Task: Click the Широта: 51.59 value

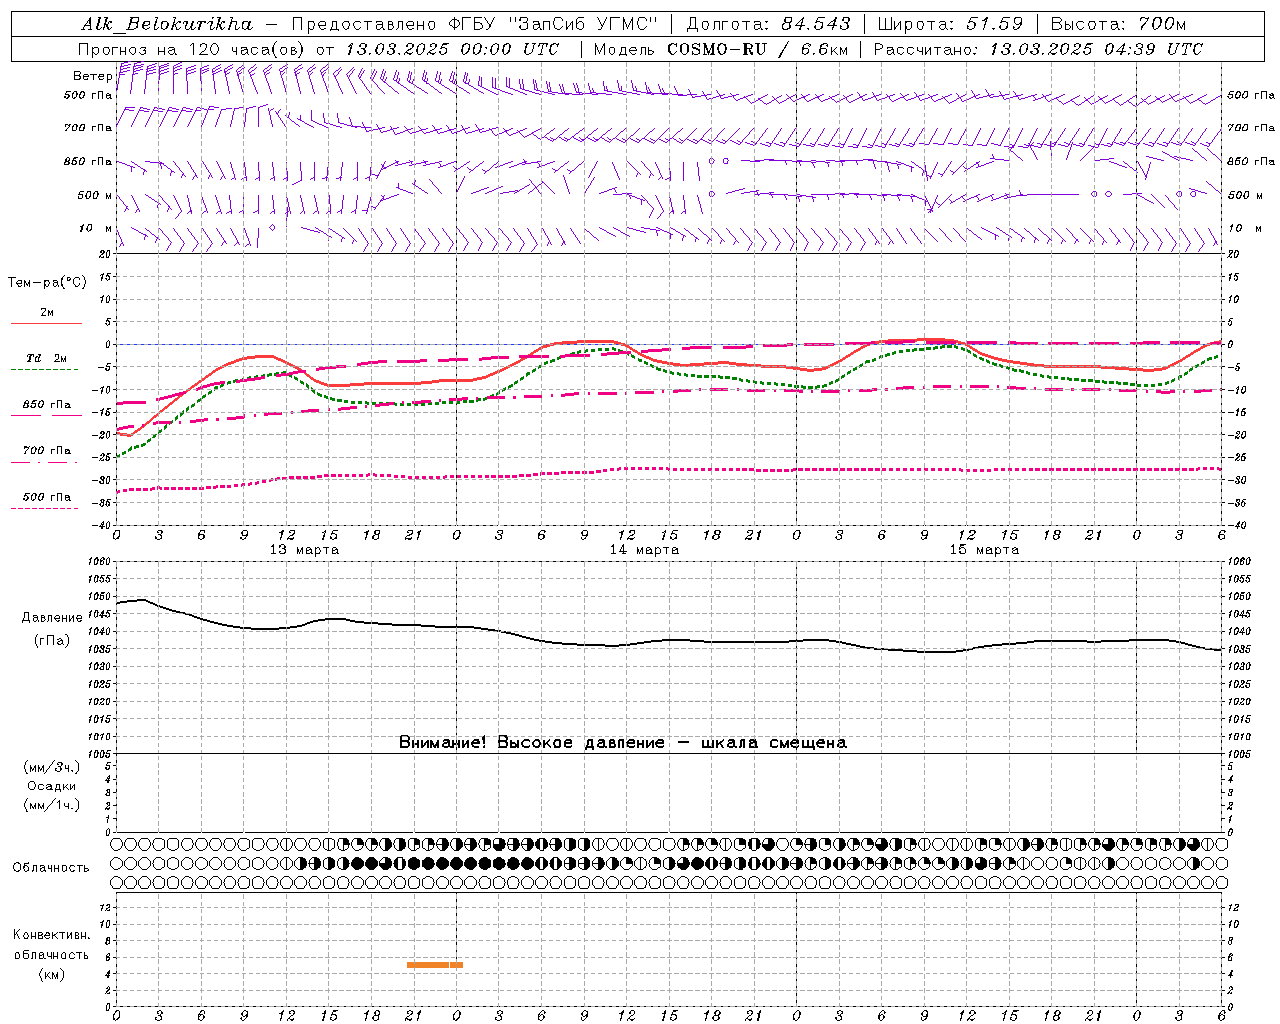Action: (950, 24)
